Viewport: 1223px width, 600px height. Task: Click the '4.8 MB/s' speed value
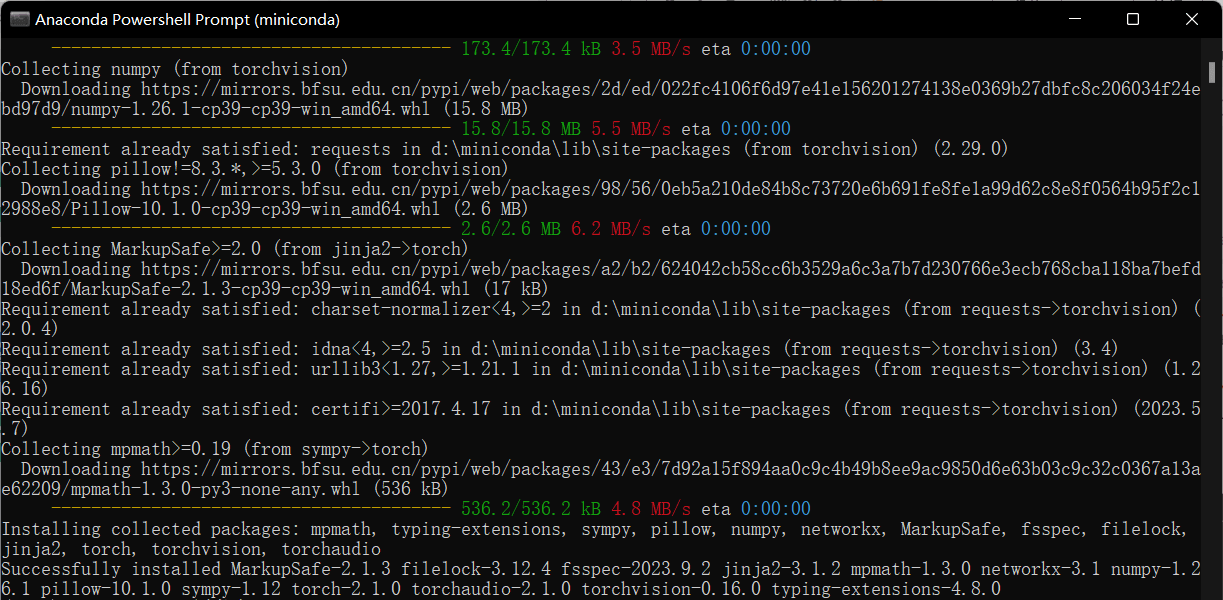[651, 509]
